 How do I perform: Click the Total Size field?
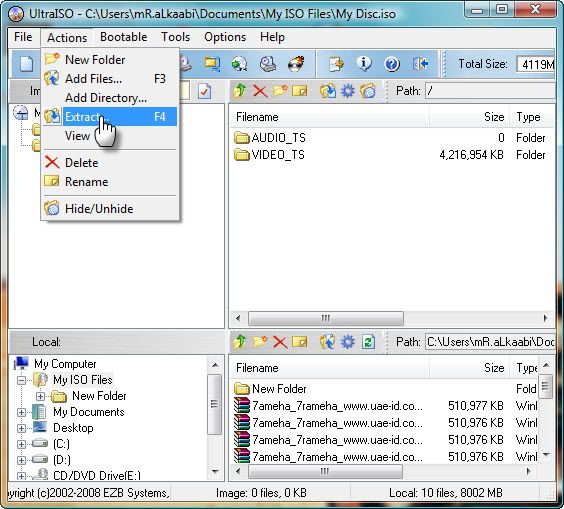point(536,65)
